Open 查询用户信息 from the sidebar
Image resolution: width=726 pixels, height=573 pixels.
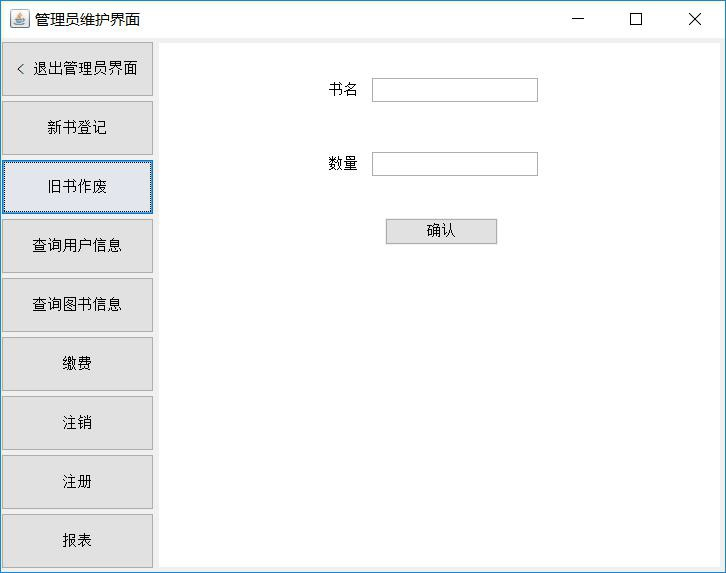pos(77,246)
